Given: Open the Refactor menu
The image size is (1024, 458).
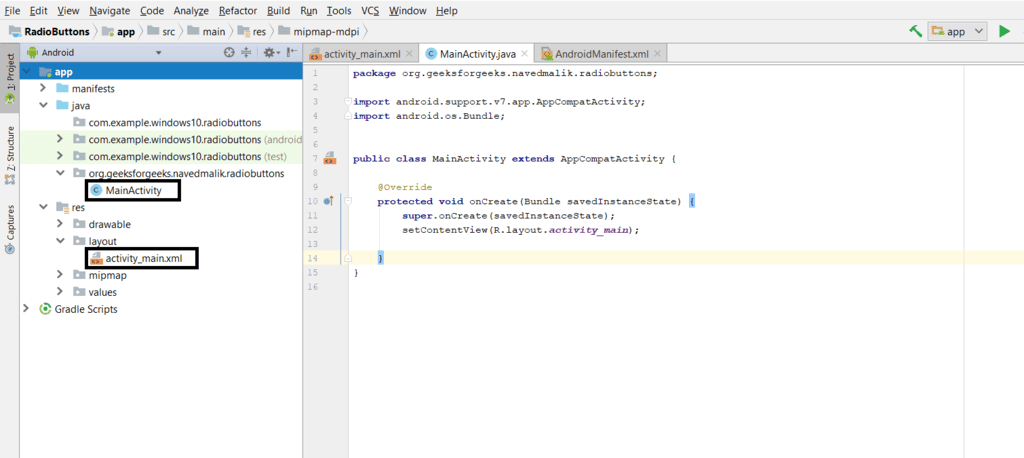Looking at the screenshot, I should tap(237, 10).
